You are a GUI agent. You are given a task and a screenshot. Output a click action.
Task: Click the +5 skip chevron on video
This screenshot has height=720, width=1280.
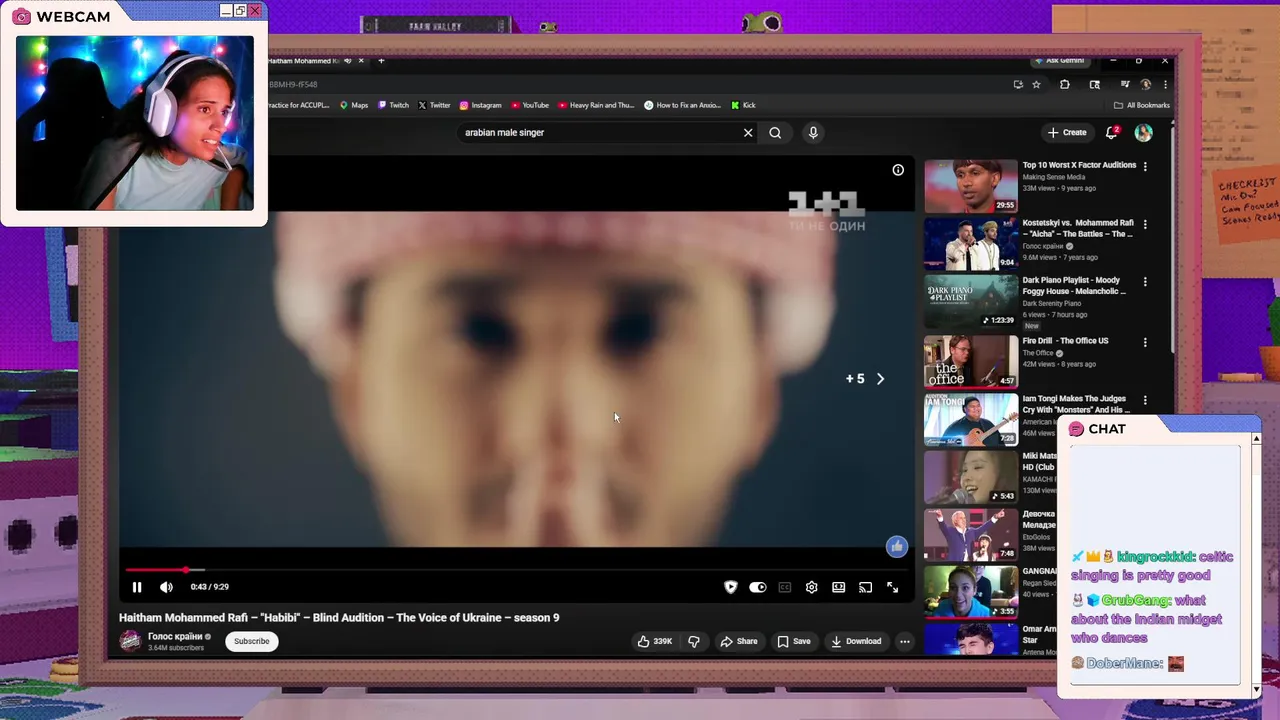[x=880, y=379]
